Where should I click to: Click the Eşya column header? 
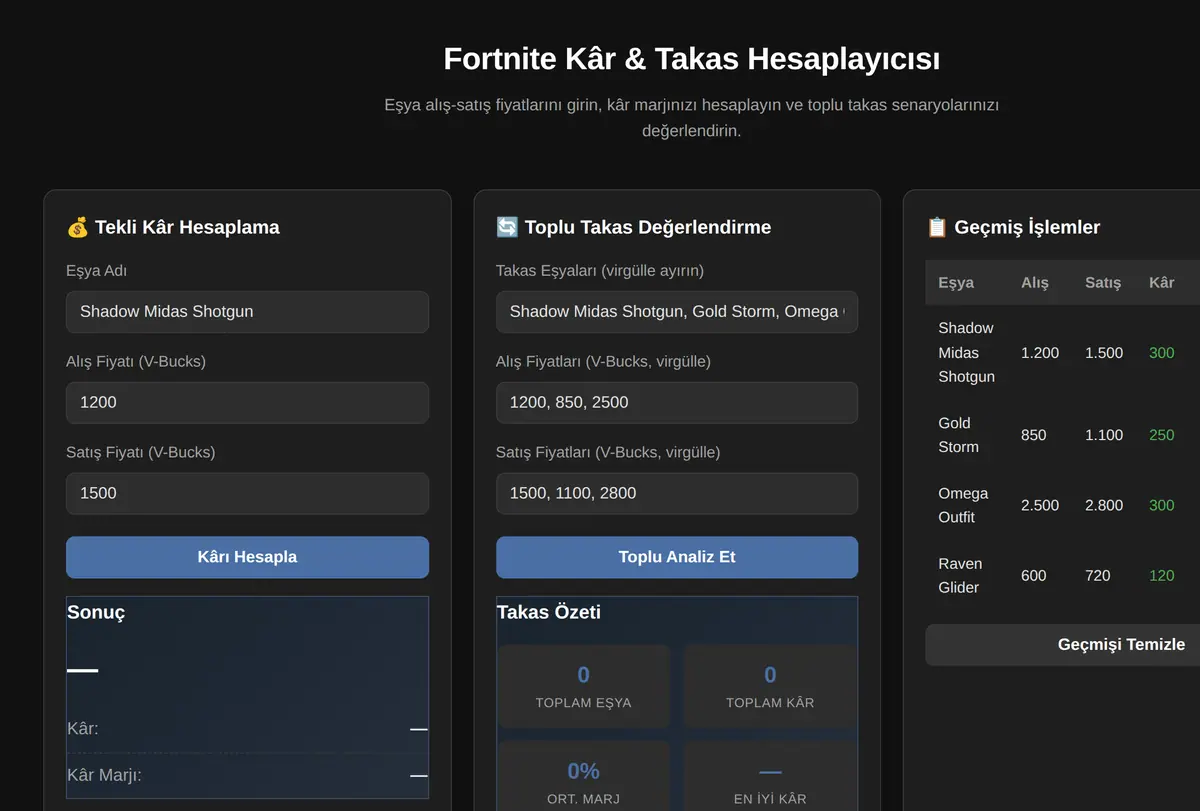coord(956,283)
